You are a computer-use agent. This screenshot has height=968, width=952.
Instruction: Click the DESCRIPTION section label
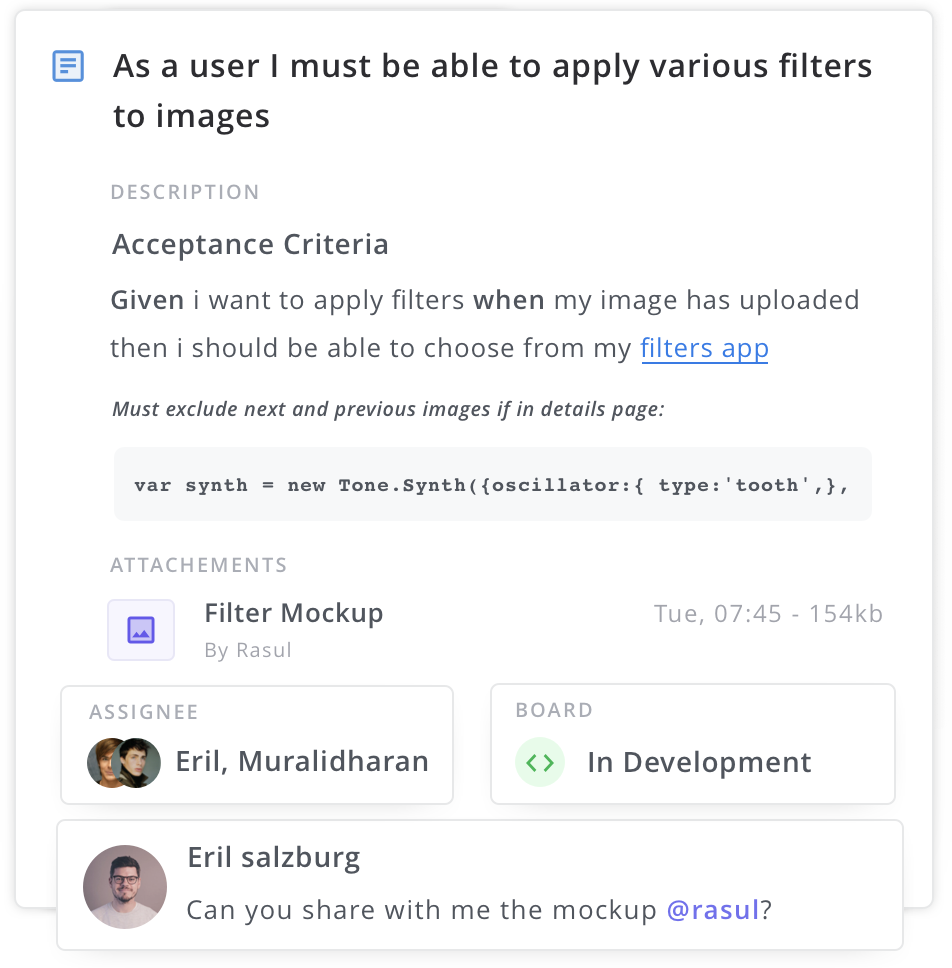185,192
